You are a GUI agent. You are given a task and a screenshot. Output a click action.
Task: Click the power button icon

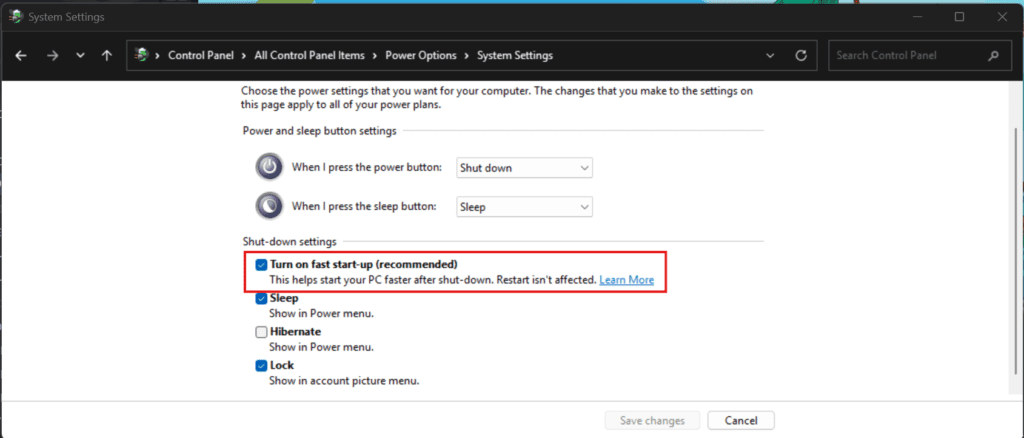(269, 167)
